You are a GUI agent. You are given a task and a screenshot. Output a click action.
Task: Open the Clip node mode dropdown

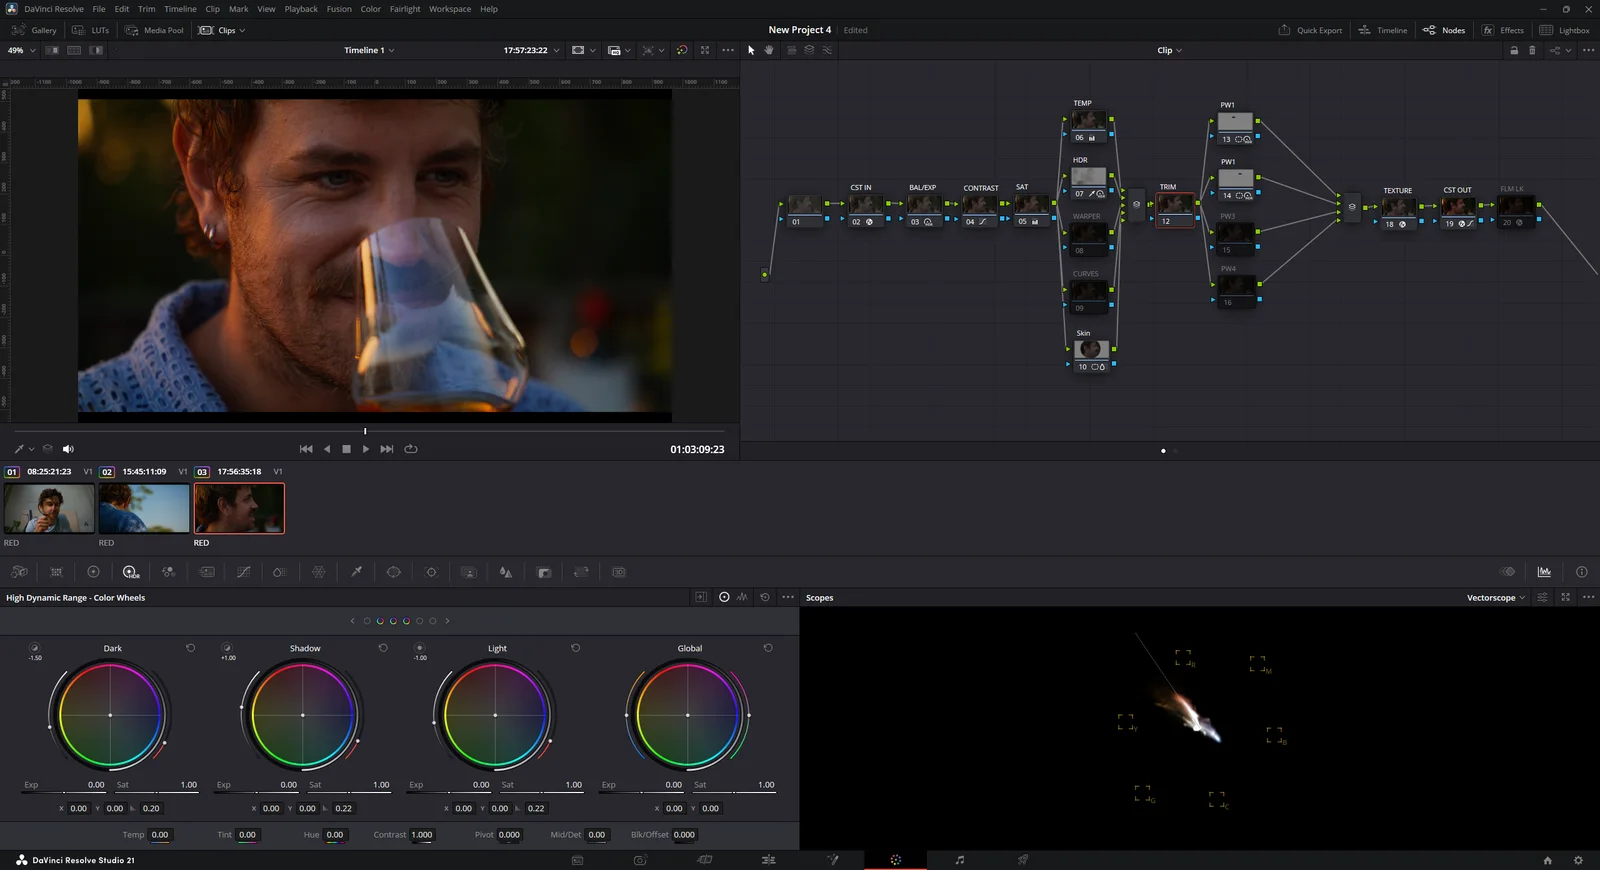[x=1169, y=50]
